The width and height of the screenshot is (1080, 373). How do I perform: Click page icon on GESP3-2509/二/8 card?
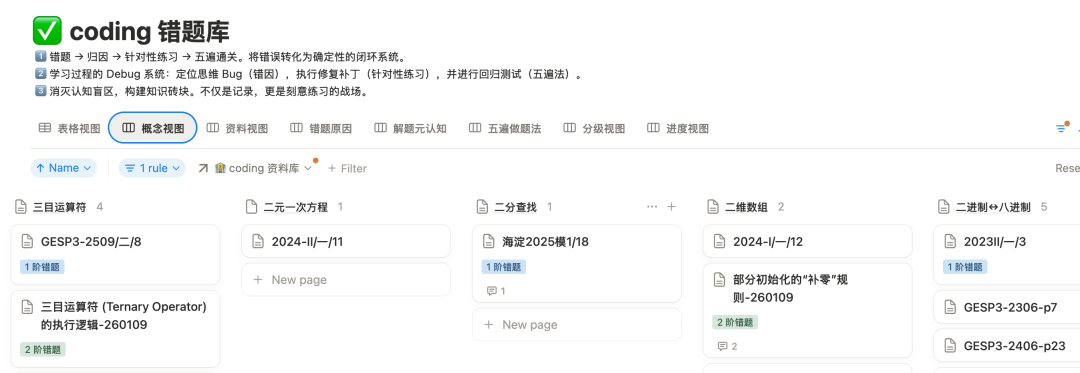tap(28, 241)
